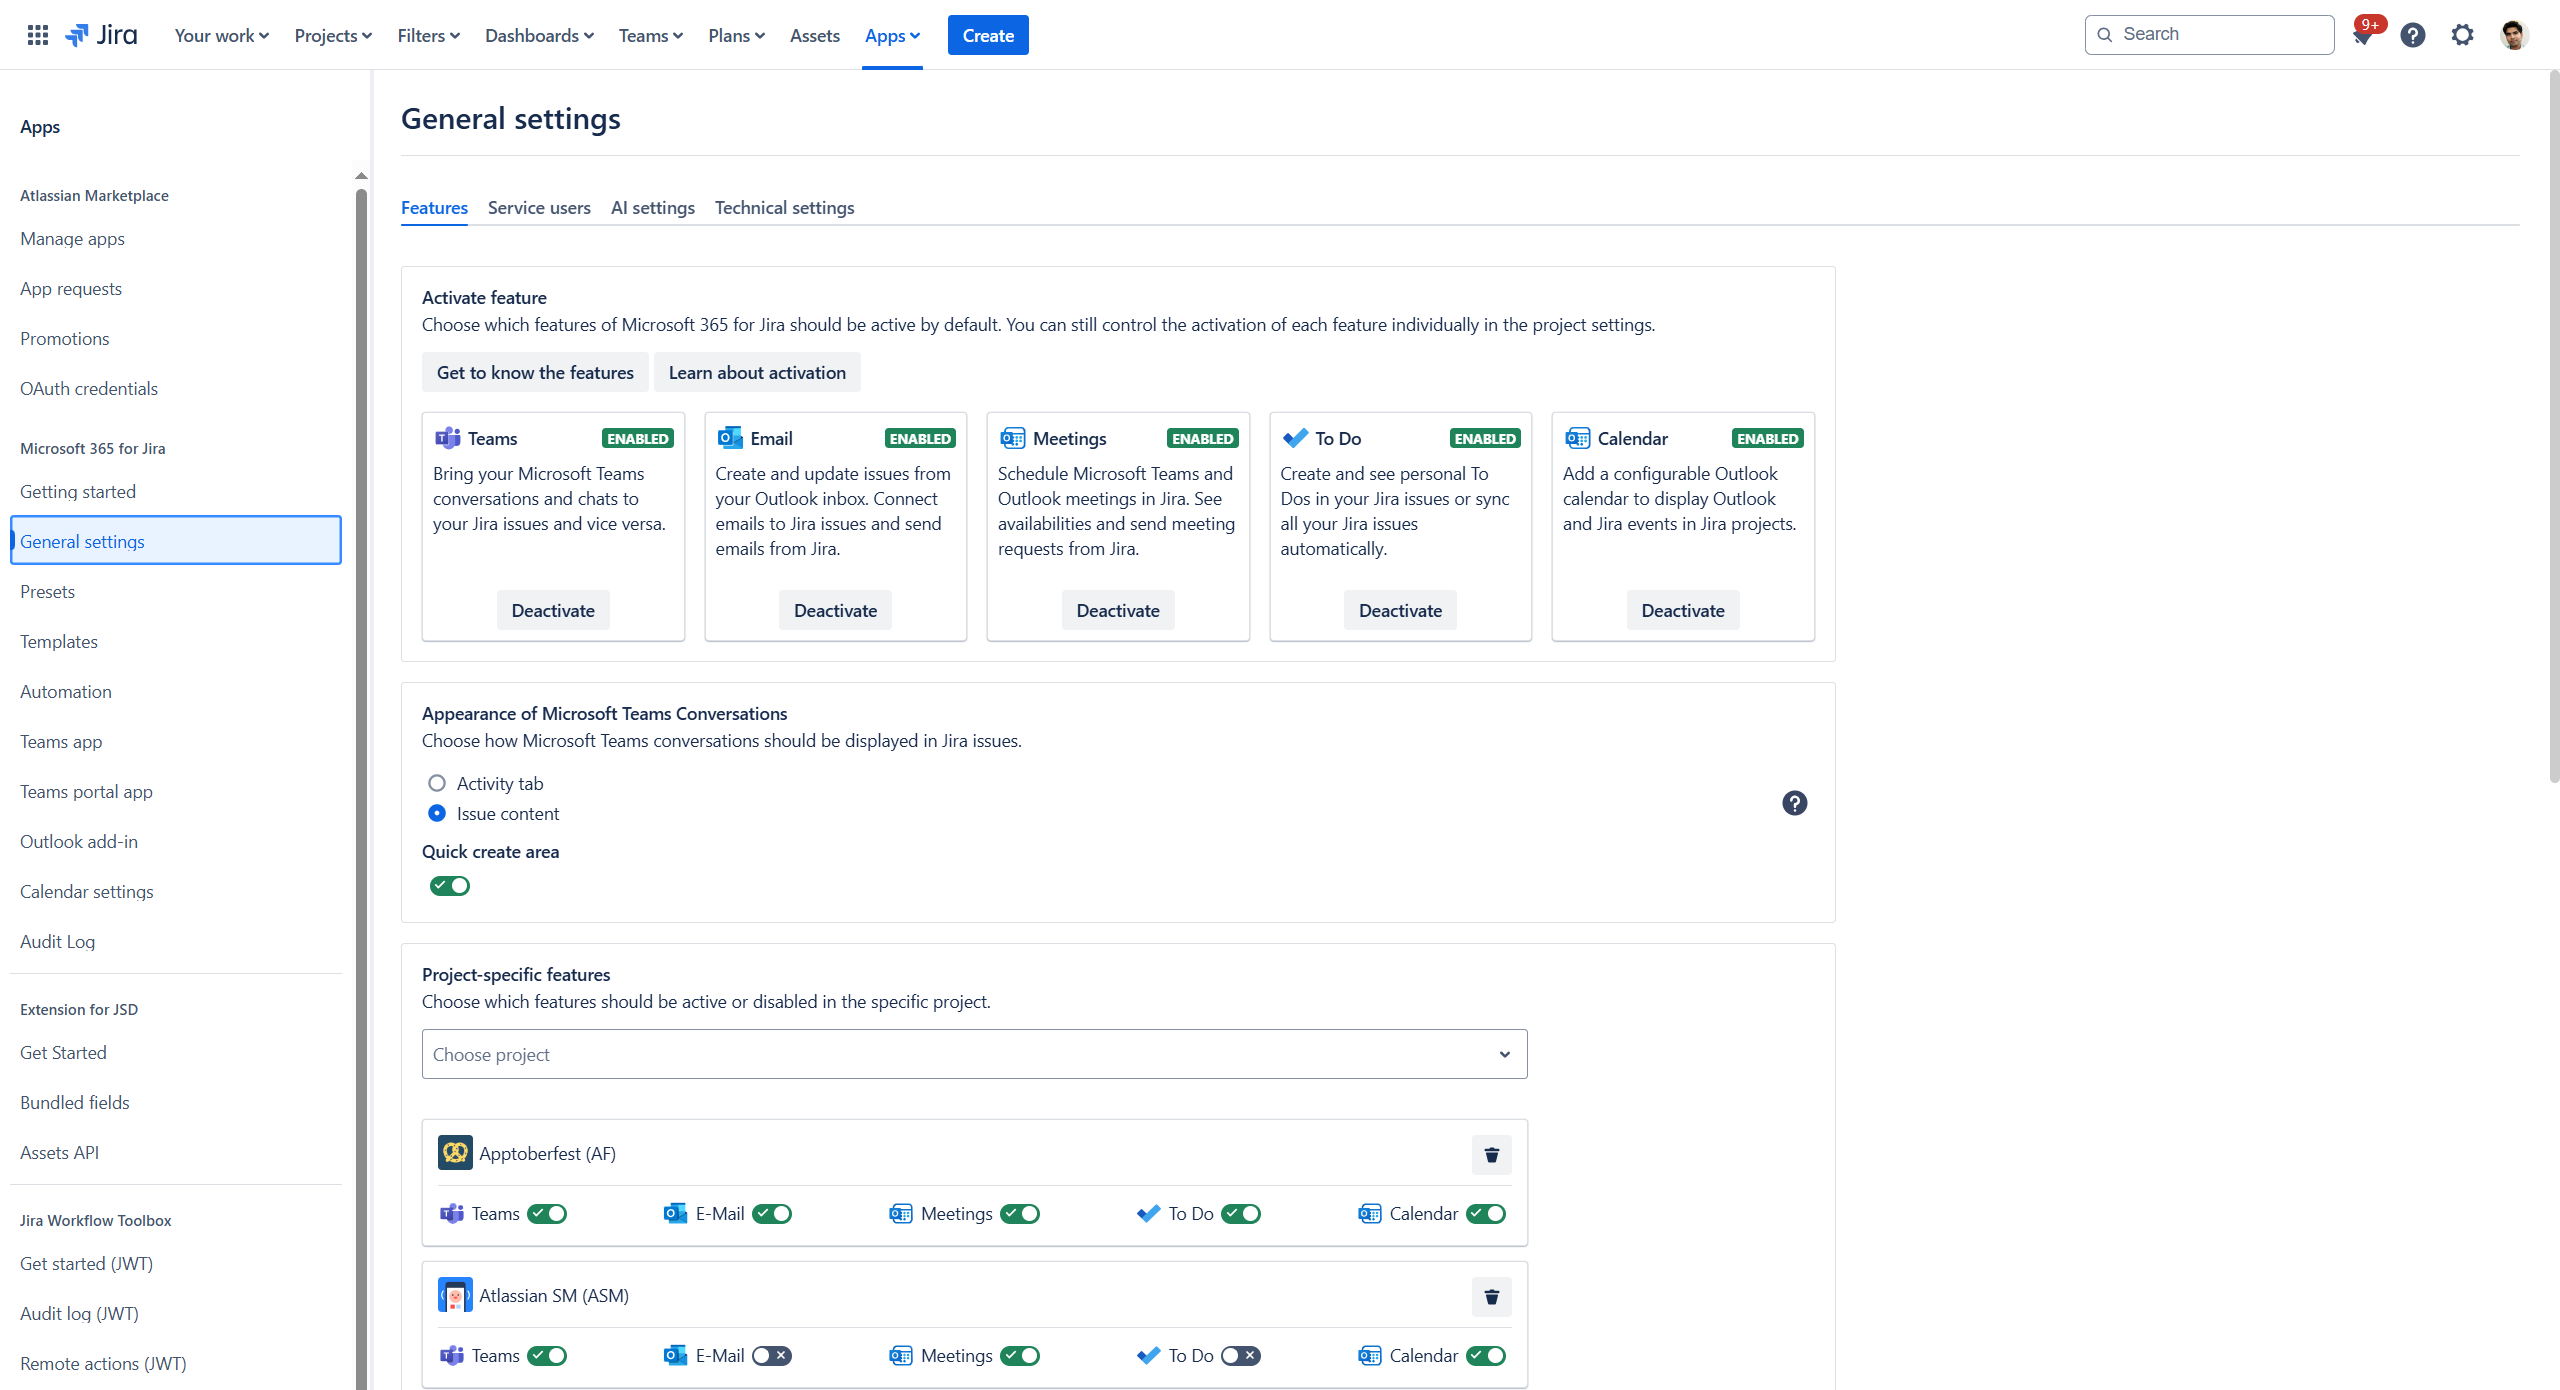
Task: Open the notifications bell icon
Action: pyautogui.click(x=2363, y=36)
